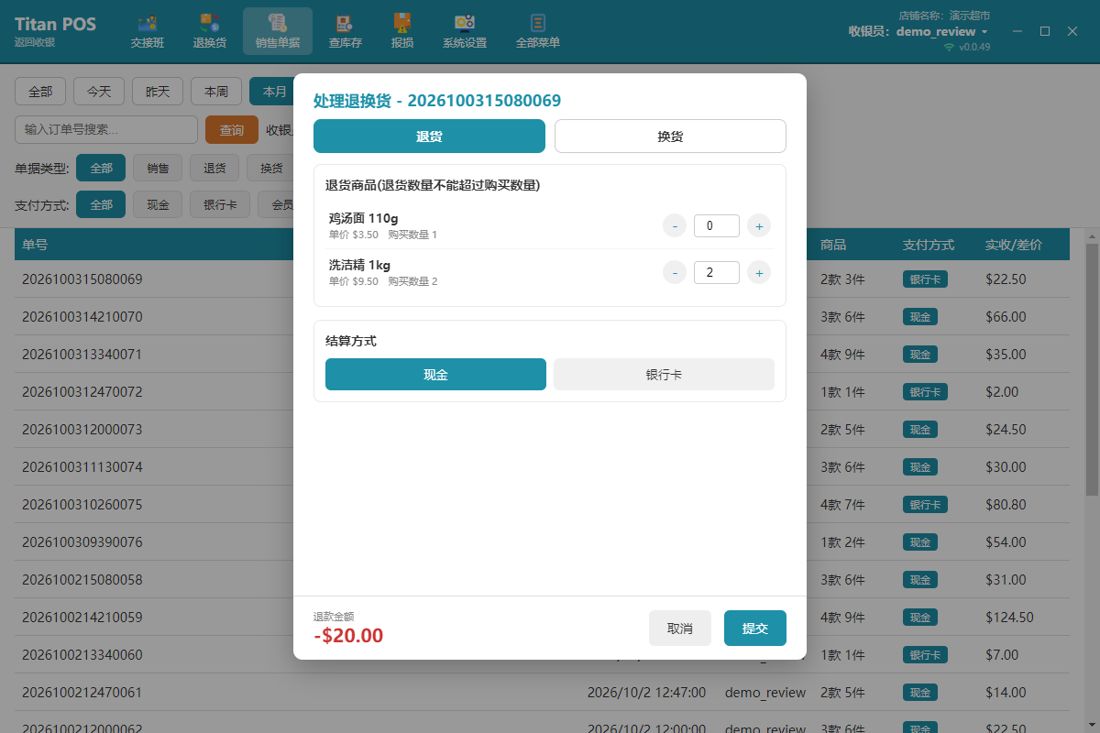Viewport: 1100px width, 733px height.
Task: Open the 退换货 returns toolbar icon
Action: click(x=210, y=32)
